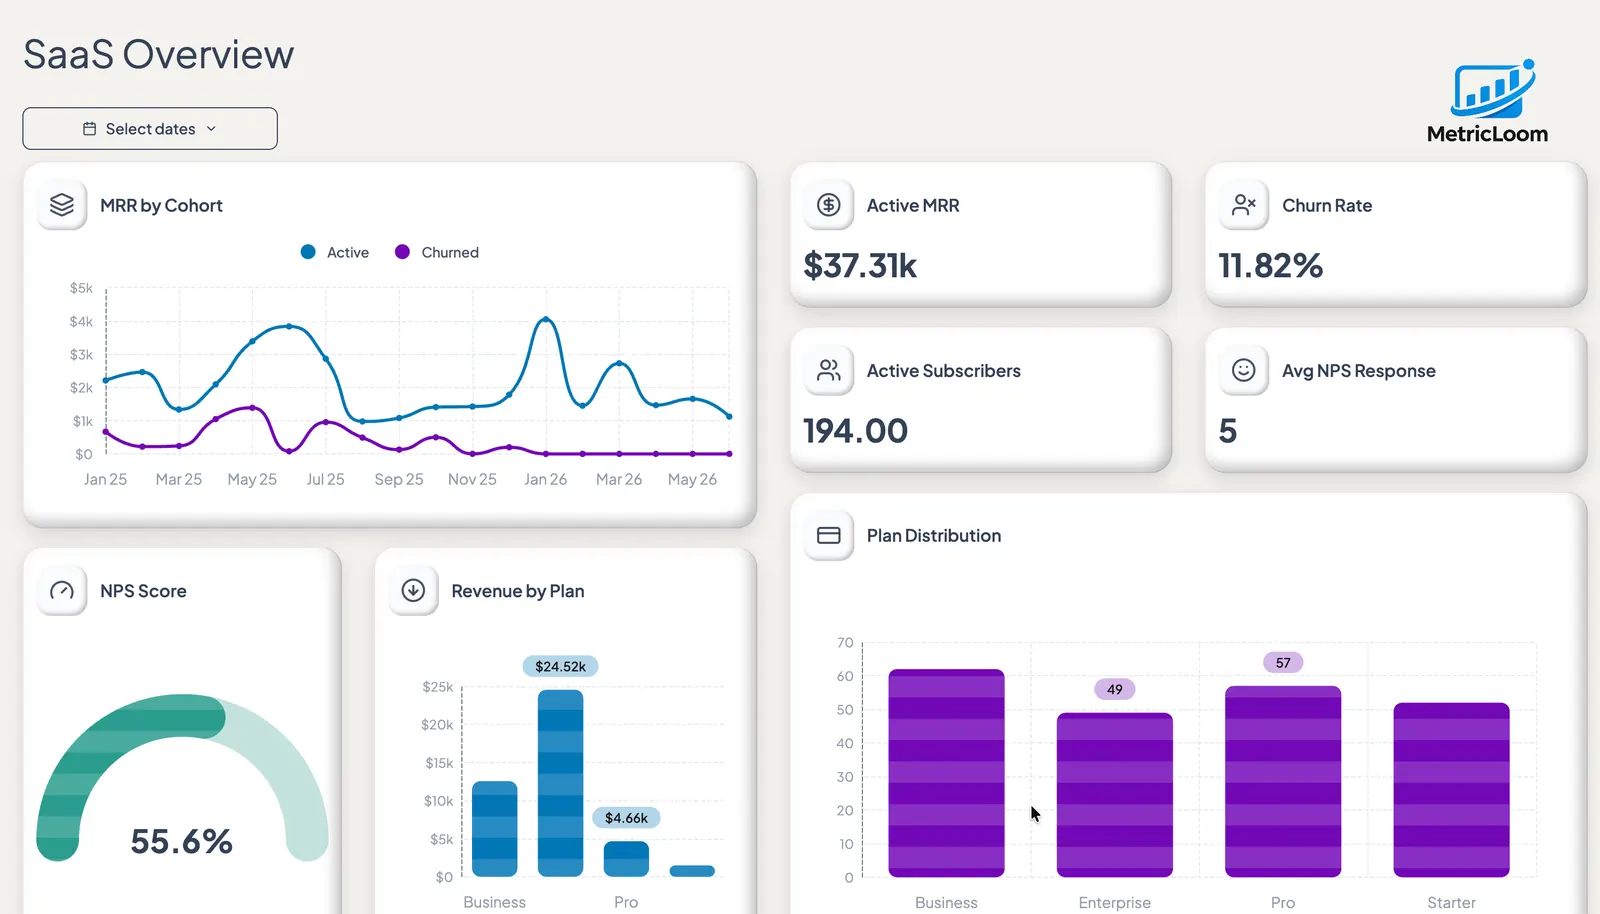This screenshot has height=914, width=1600.
Task: Click the MRR by Cohort title
Action: point(161,205)
